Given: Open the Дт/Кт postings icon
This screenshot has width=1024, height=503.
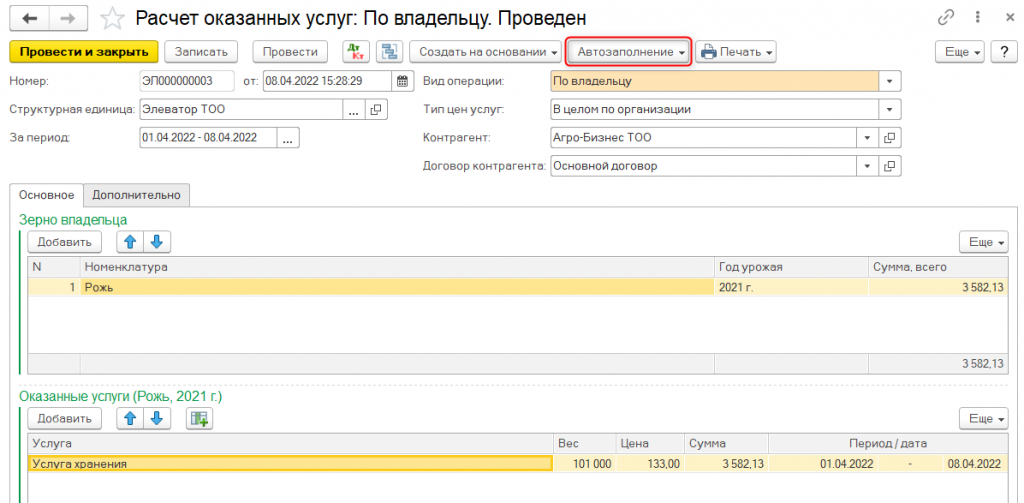Looking at the screenshot, I should [x=356, y=52].
